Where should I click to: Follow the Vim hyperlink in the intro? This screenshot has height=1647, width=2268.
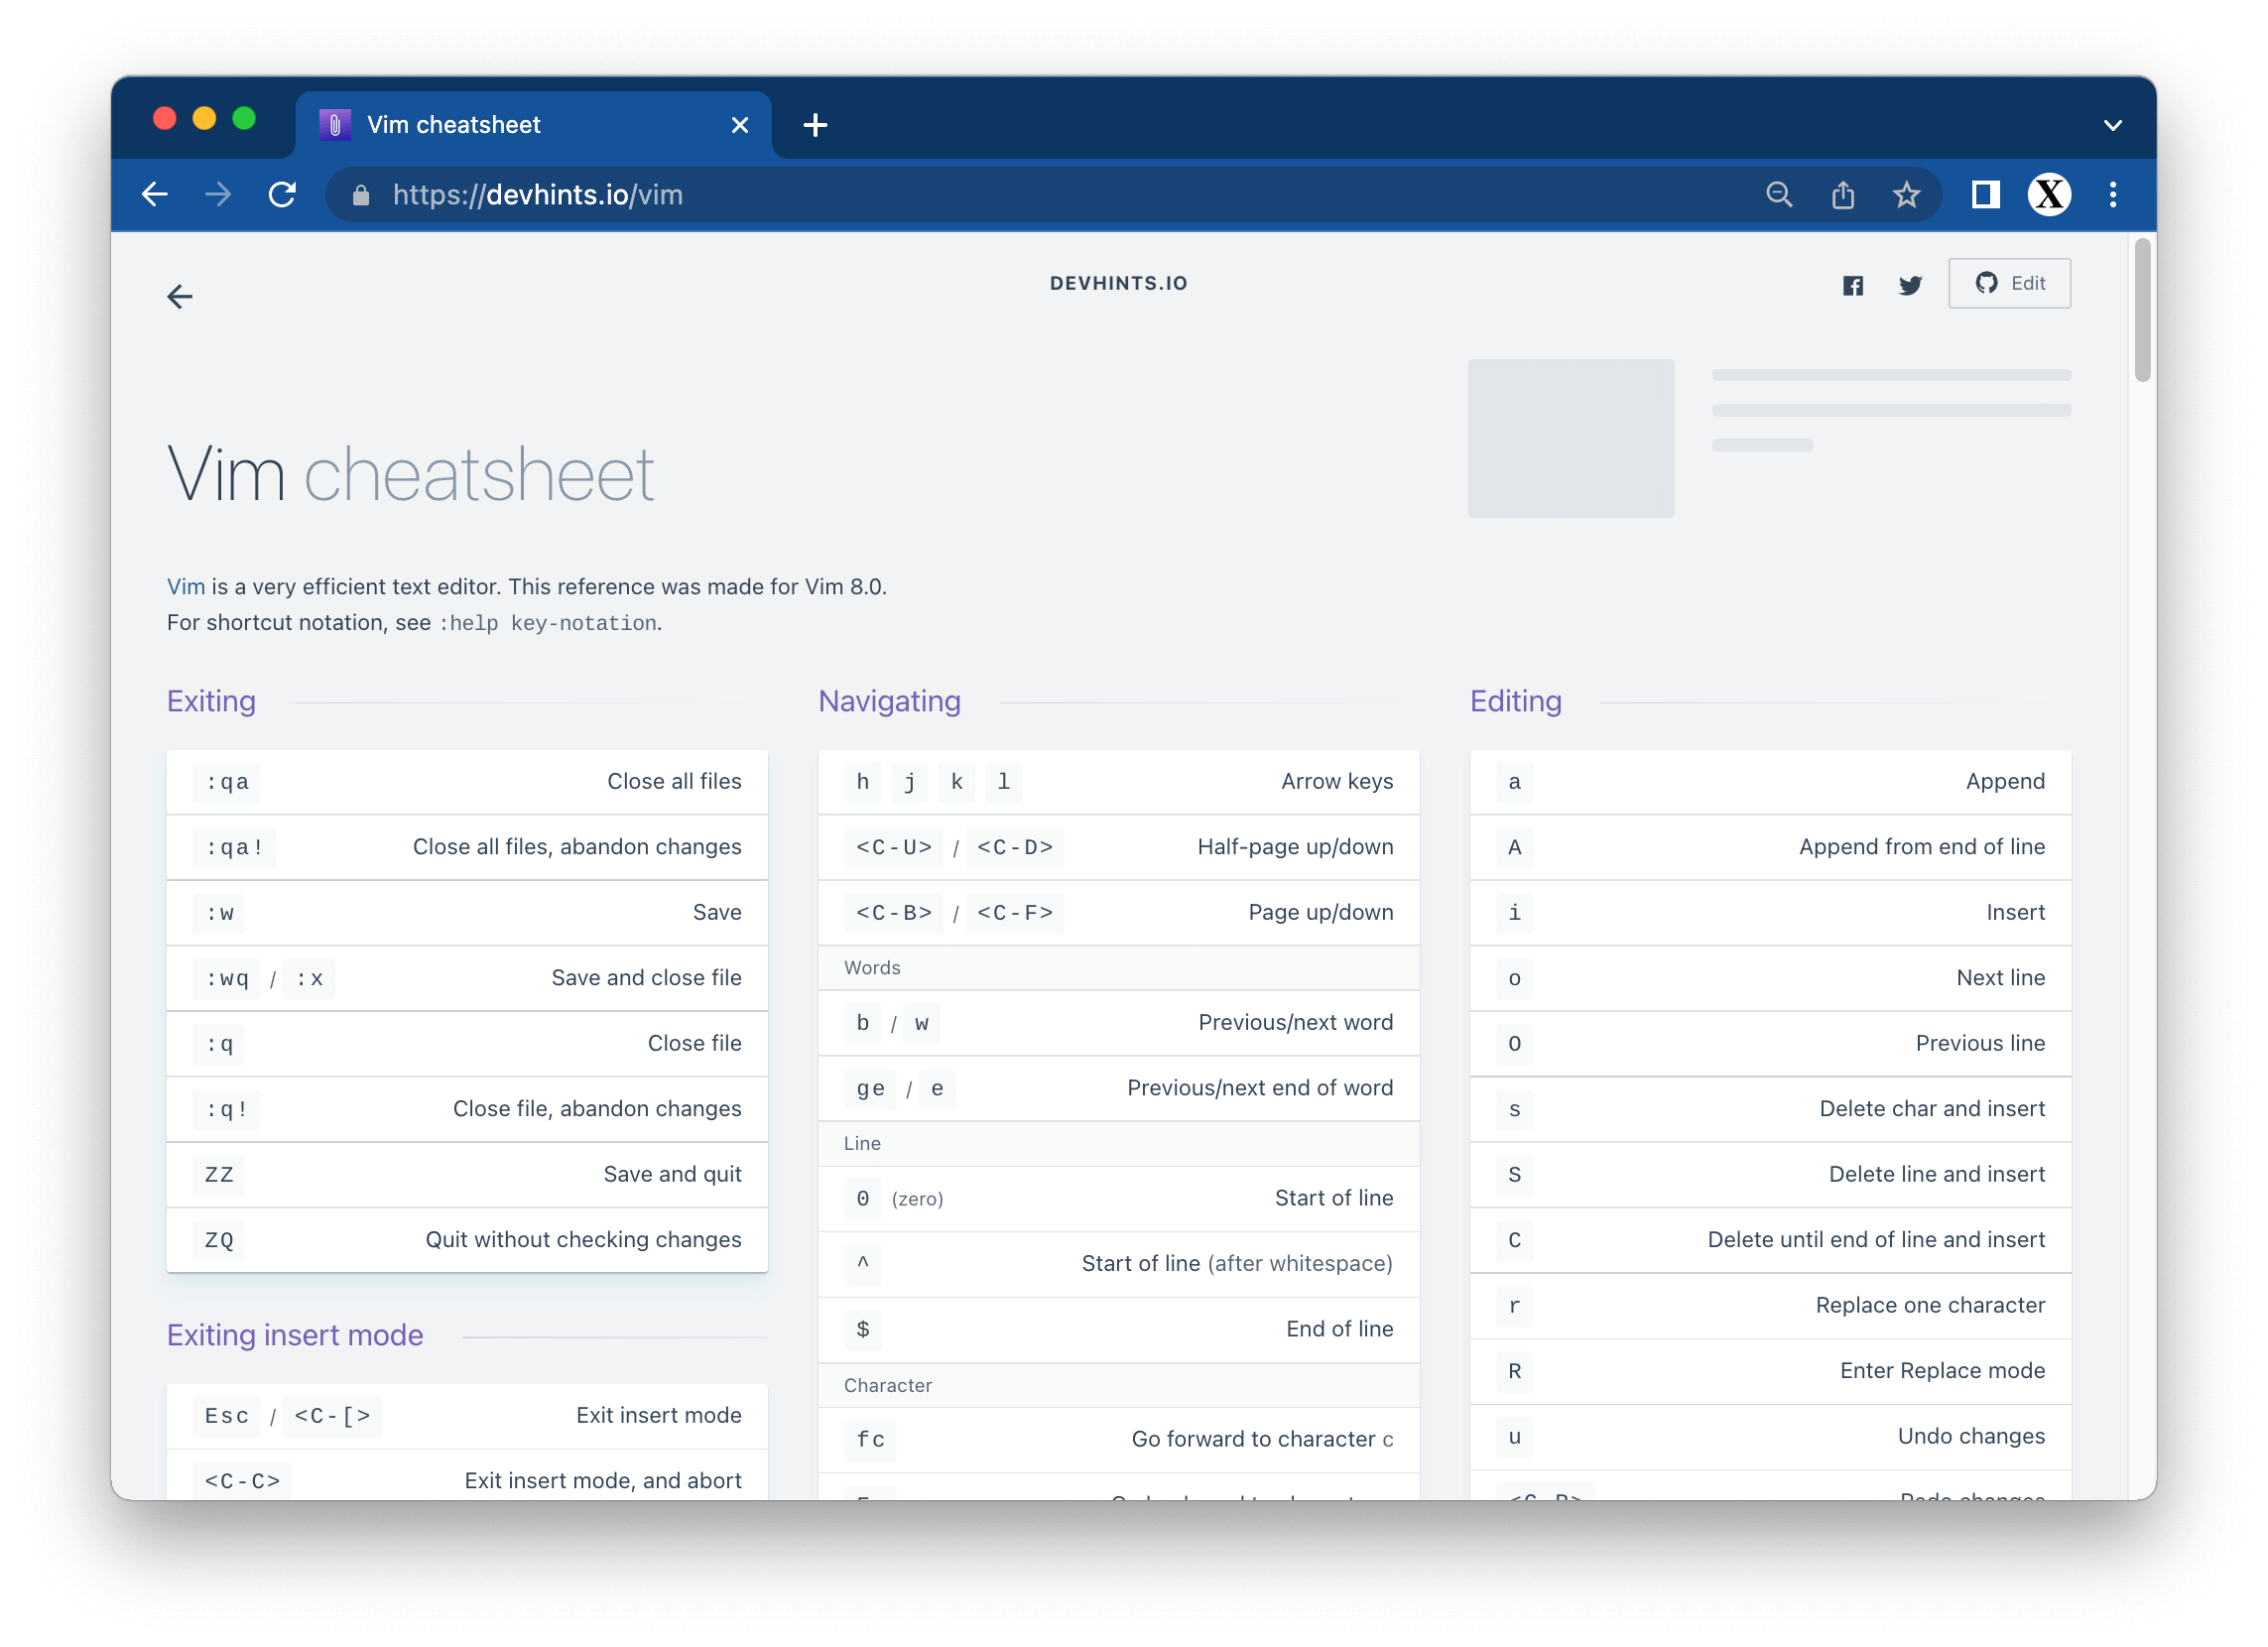(x=186, y=587)
